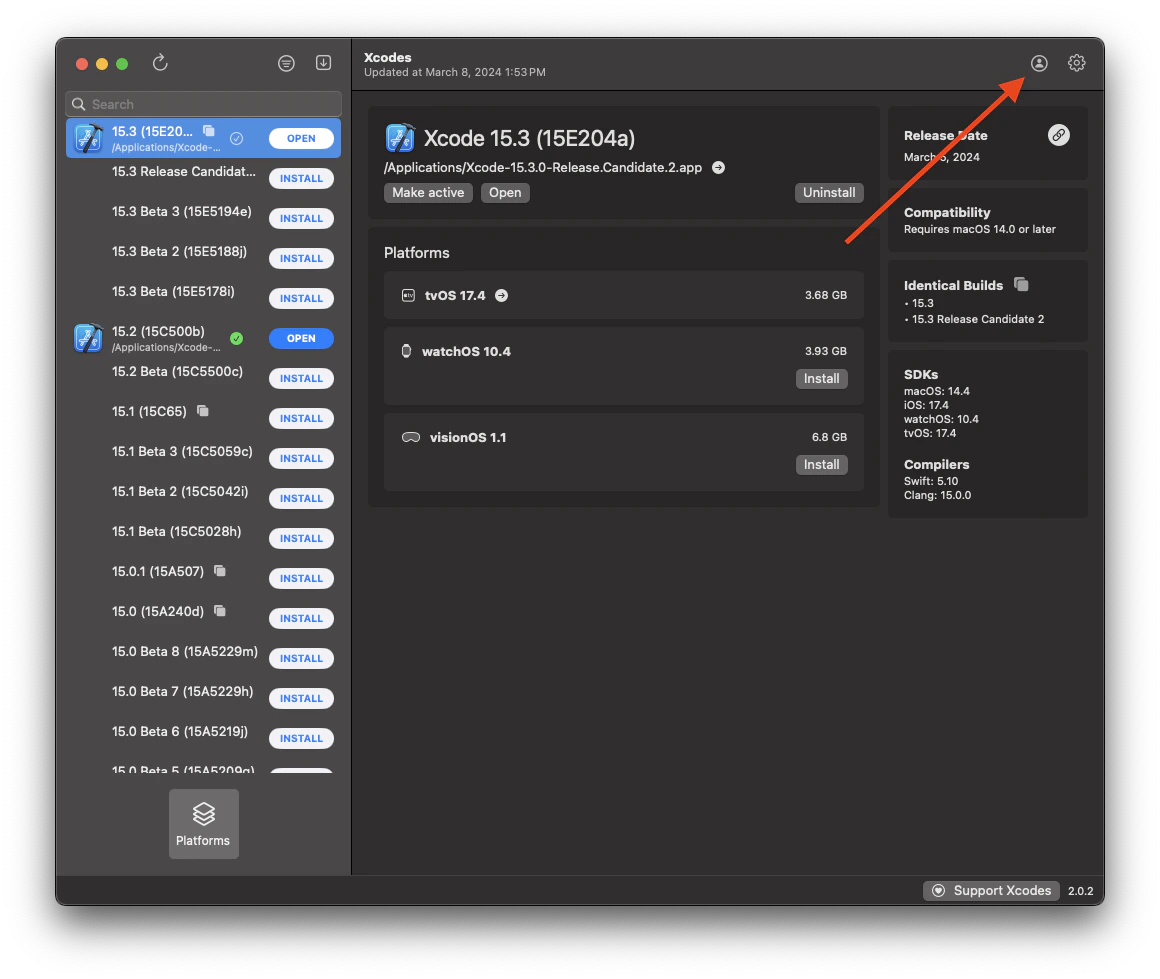Image resolution: width=1160 pixels, height=979 pixels.
Task: Click the refresh Xcode list icon
Action: coord(160,63)
